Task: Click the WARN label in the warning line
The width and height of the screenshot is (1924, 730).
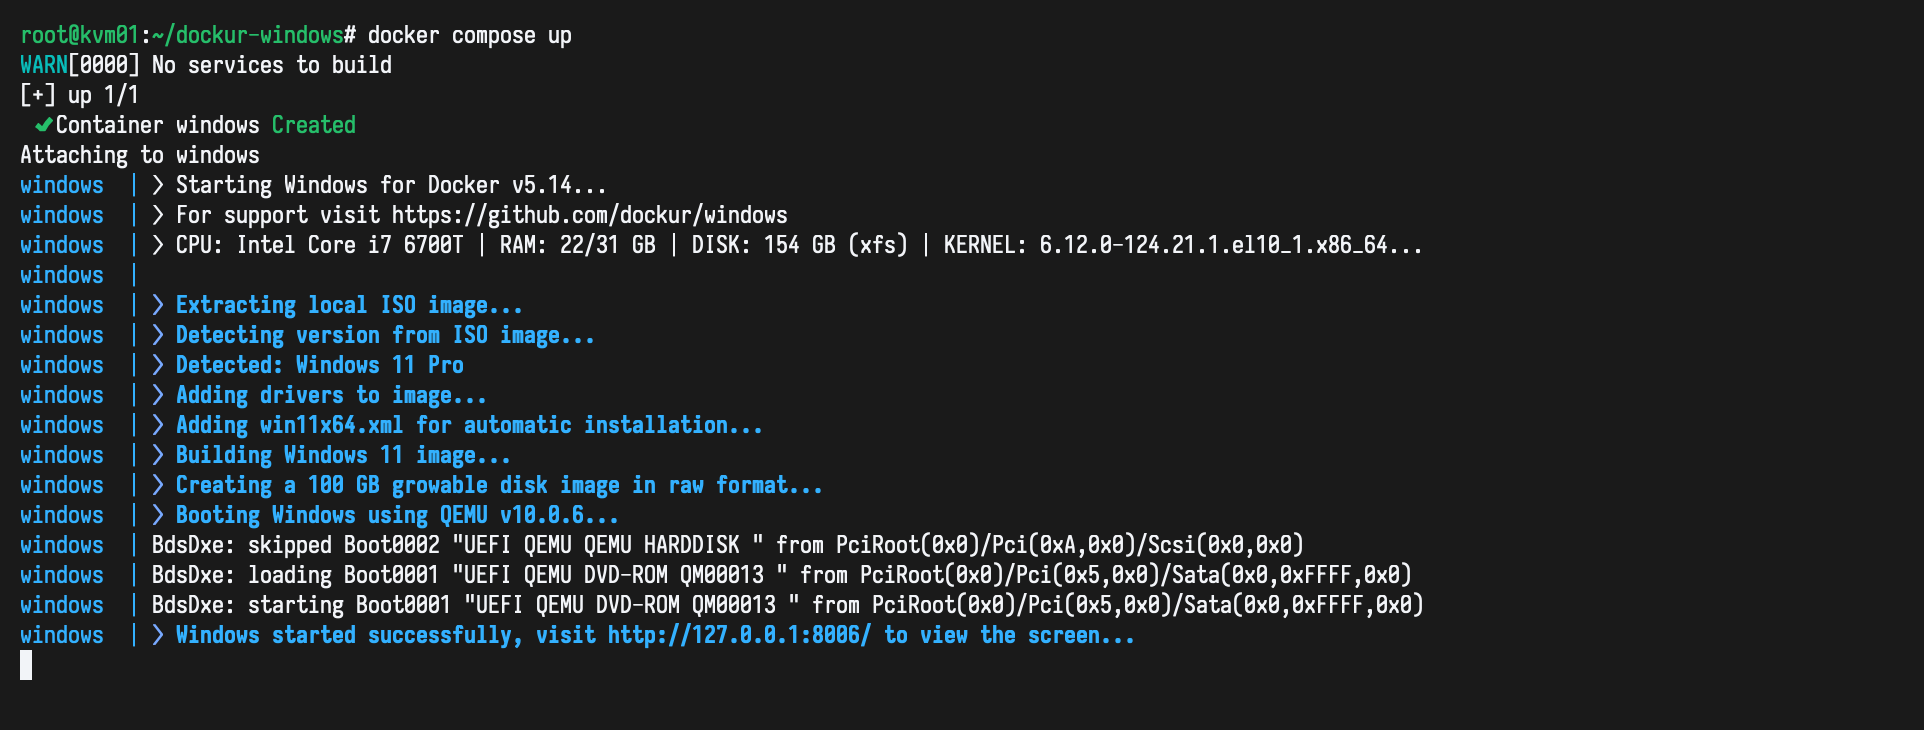Action: (x=44, y=65)
